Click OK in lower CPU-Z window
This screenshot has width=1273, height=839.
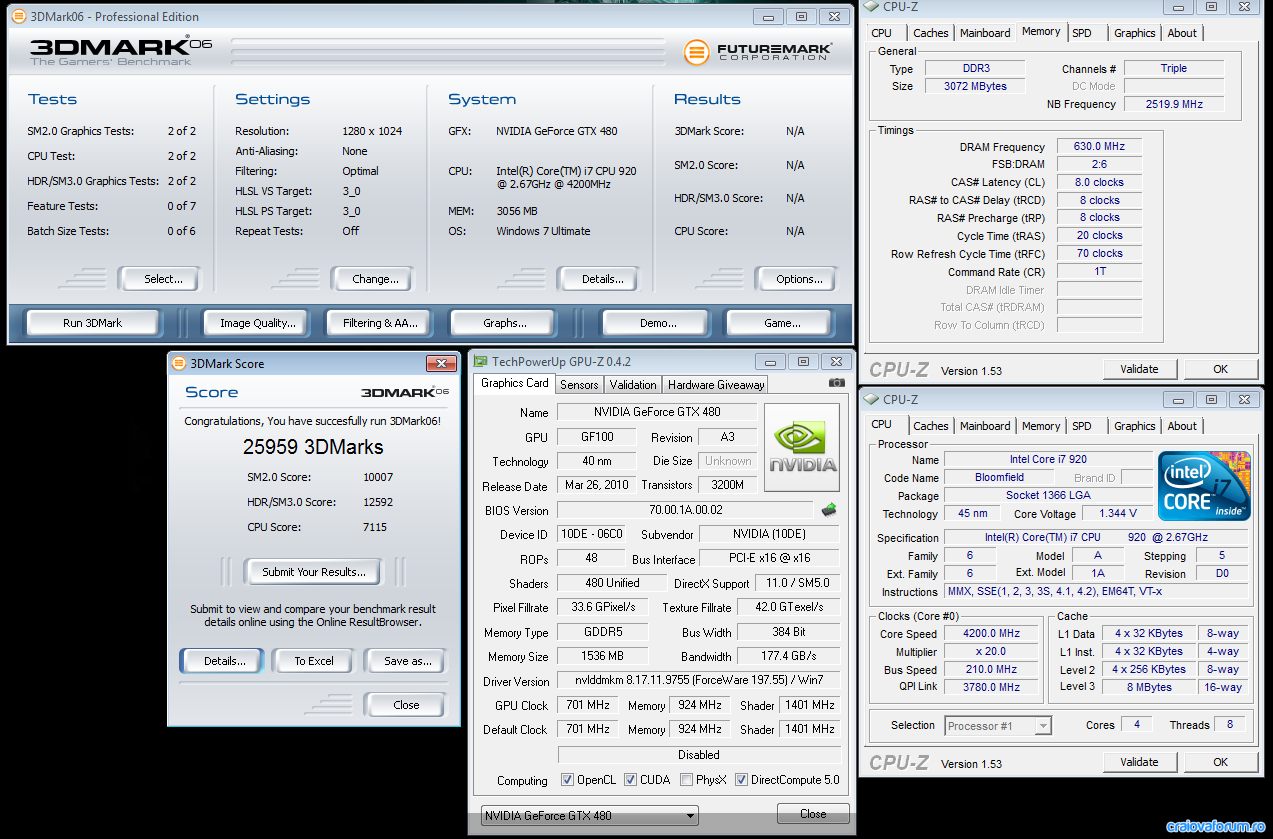(x=1220, y=762)
